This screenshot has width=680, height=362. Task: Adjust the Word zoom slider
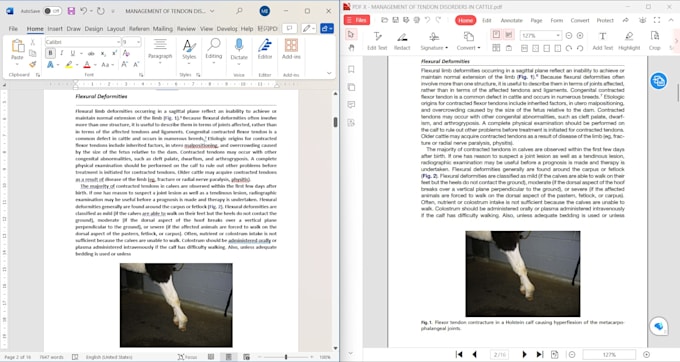(x=286, y=357)
